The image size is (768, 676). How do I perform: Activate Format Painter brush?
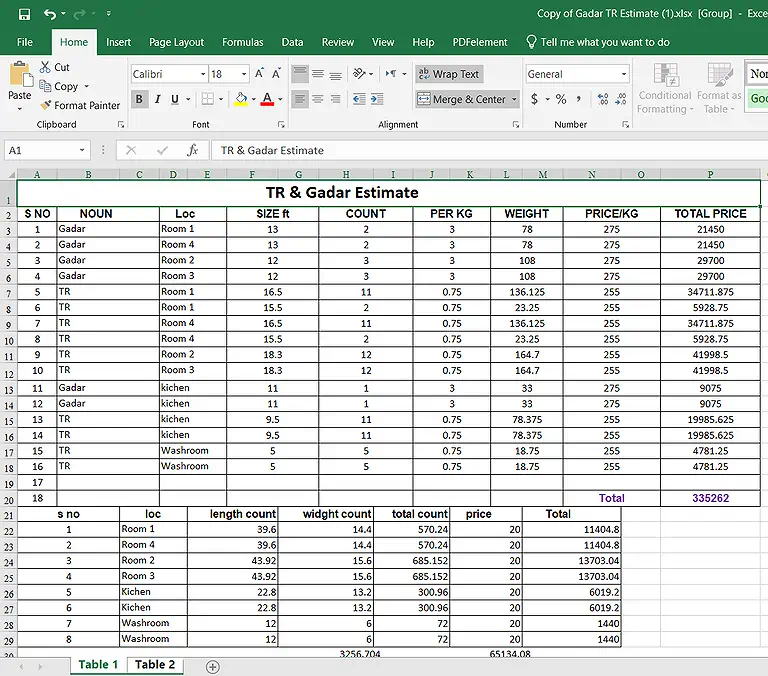(80, 105)
